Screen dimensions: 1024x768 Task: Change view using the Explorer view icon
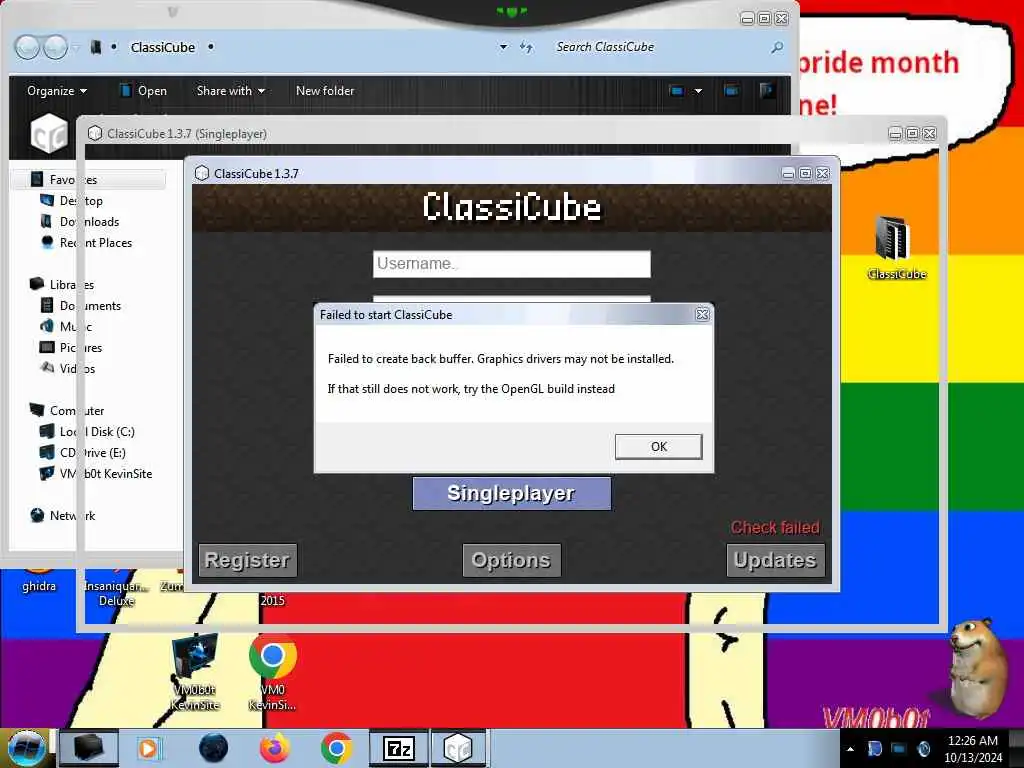[x=677, y=91]
